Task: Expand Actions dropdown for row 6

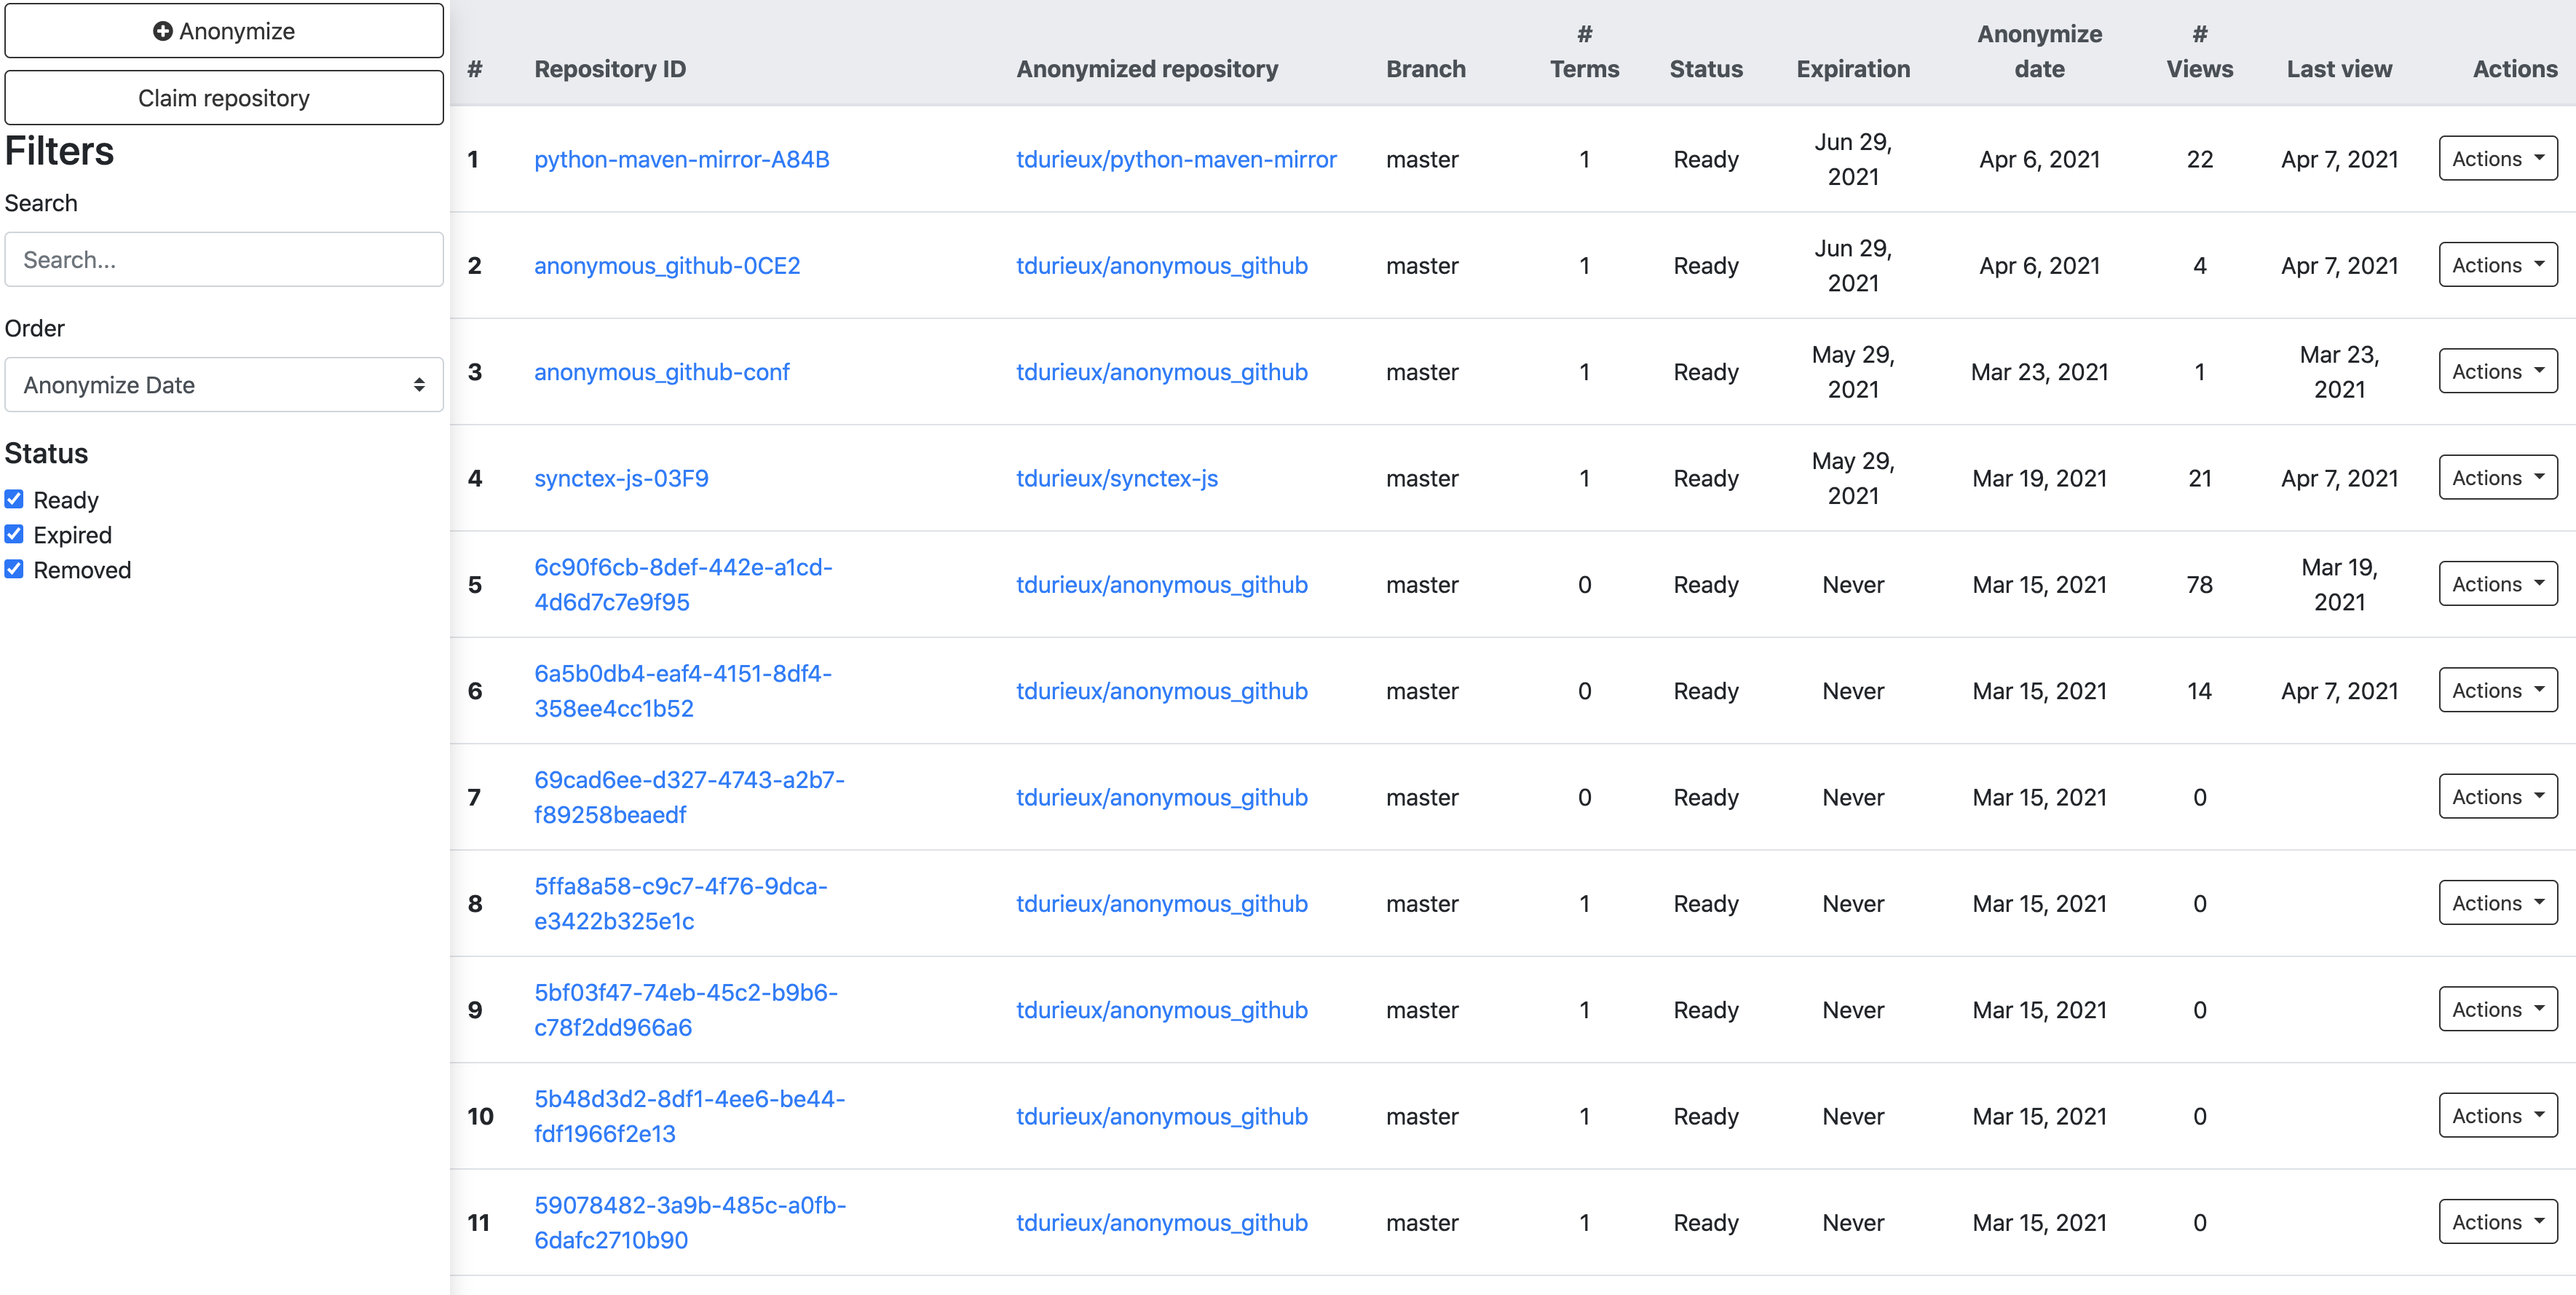Action: 2498,690
